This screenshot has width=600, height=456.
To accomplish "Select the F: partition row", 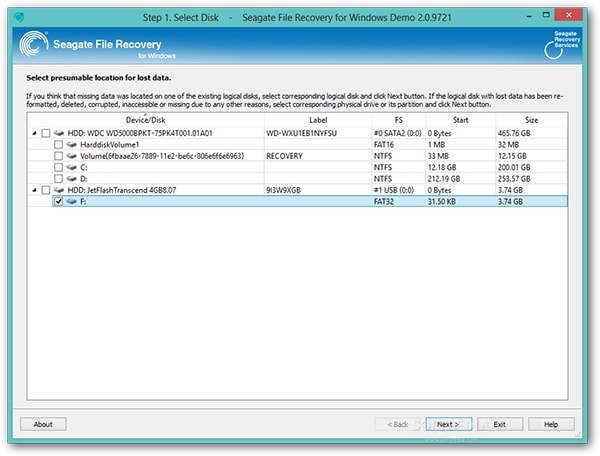I will [297, 201].
